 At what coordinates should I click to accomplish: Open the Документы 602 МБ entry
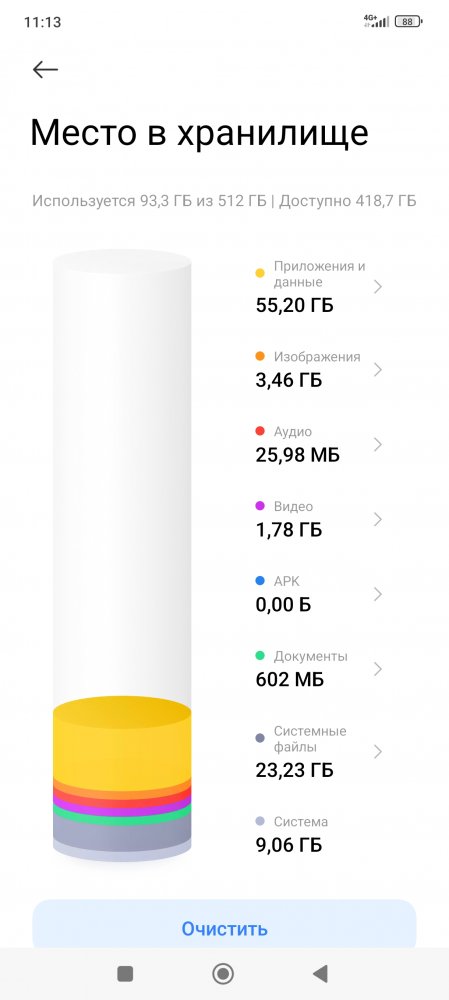(319, 668)
